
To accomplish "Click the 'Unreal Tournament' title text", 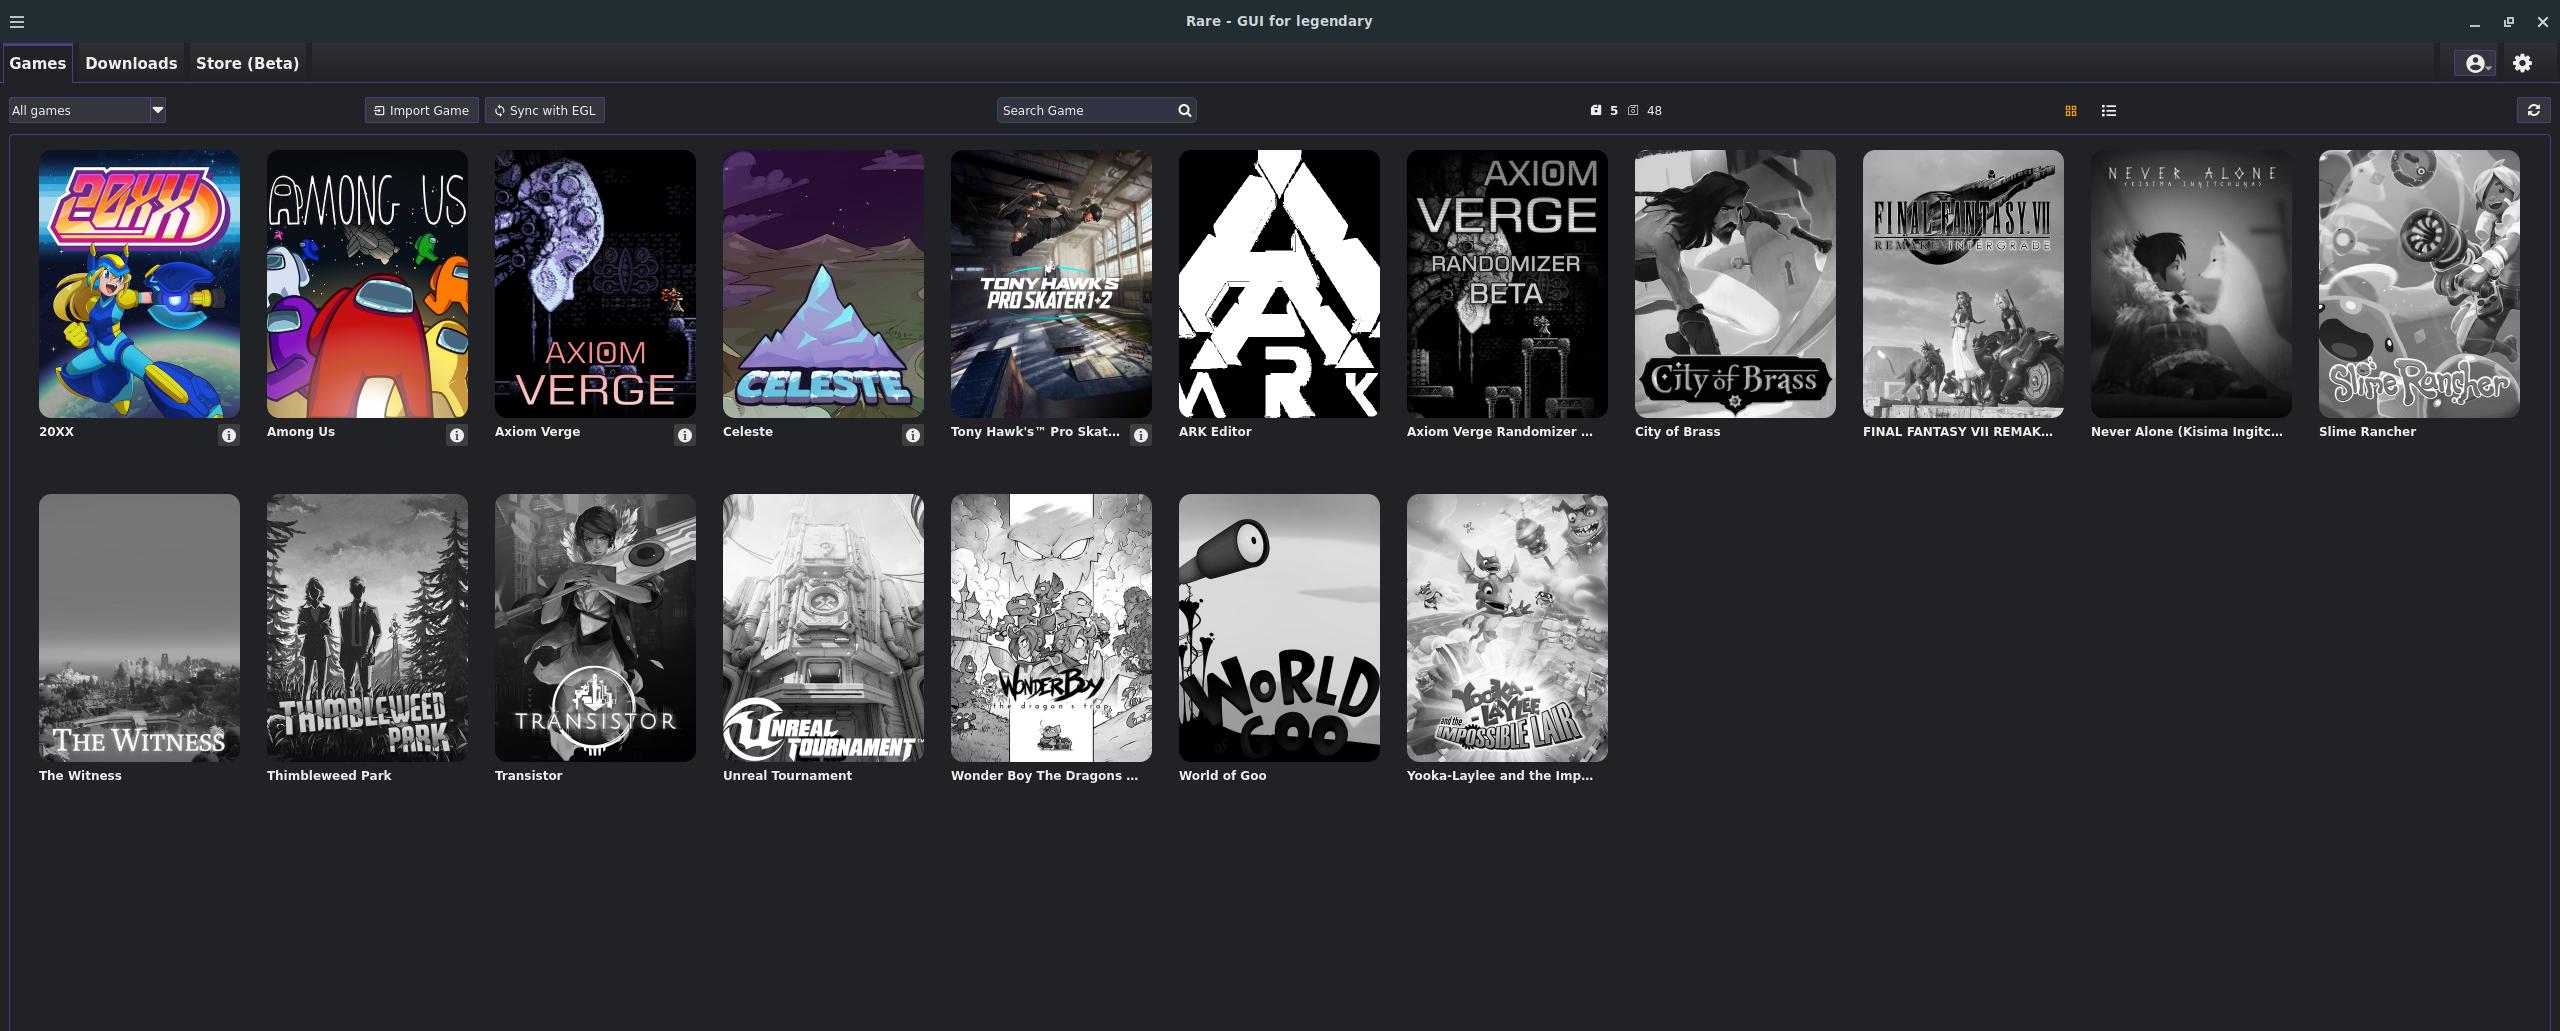I will point(787,776).
